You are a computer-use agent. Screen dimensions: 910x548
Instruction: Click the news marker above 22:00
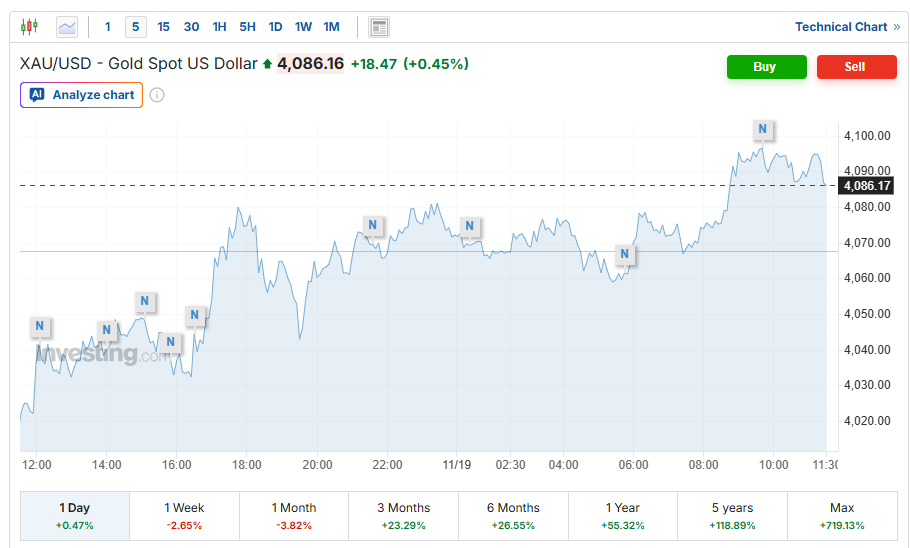point(372,225)
